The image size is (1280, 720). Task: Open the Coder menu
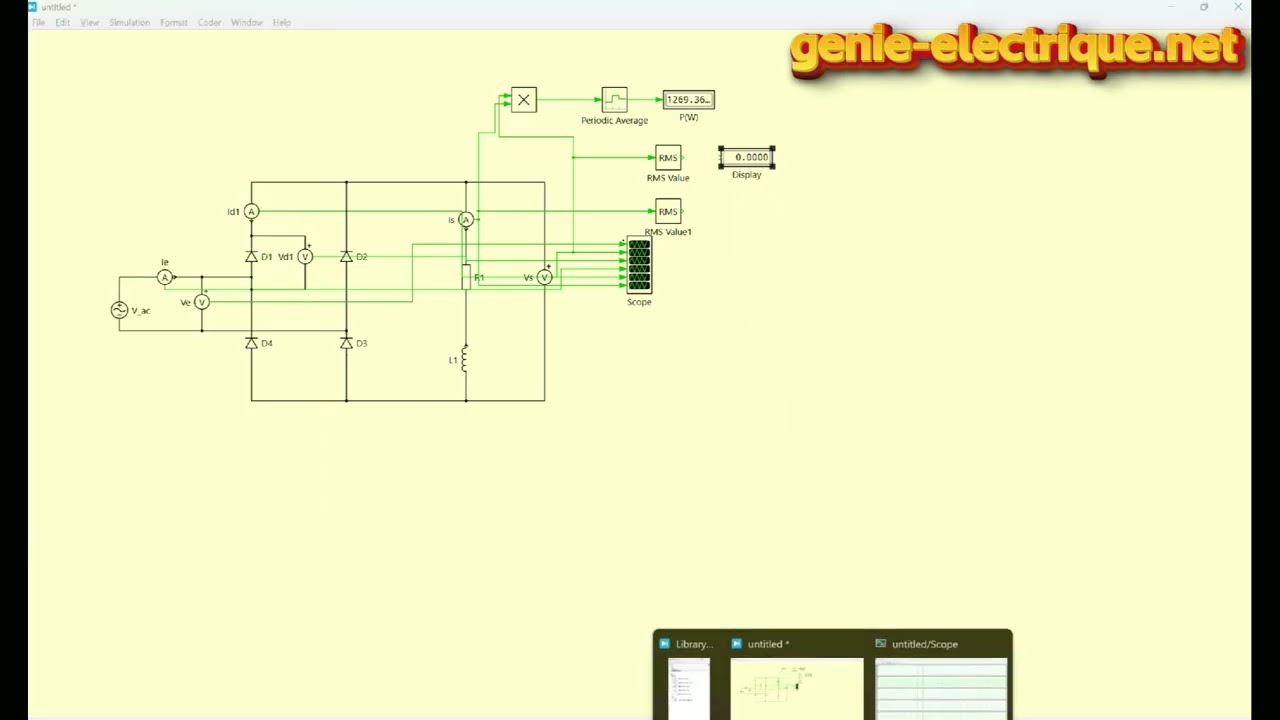coord(209,22)
